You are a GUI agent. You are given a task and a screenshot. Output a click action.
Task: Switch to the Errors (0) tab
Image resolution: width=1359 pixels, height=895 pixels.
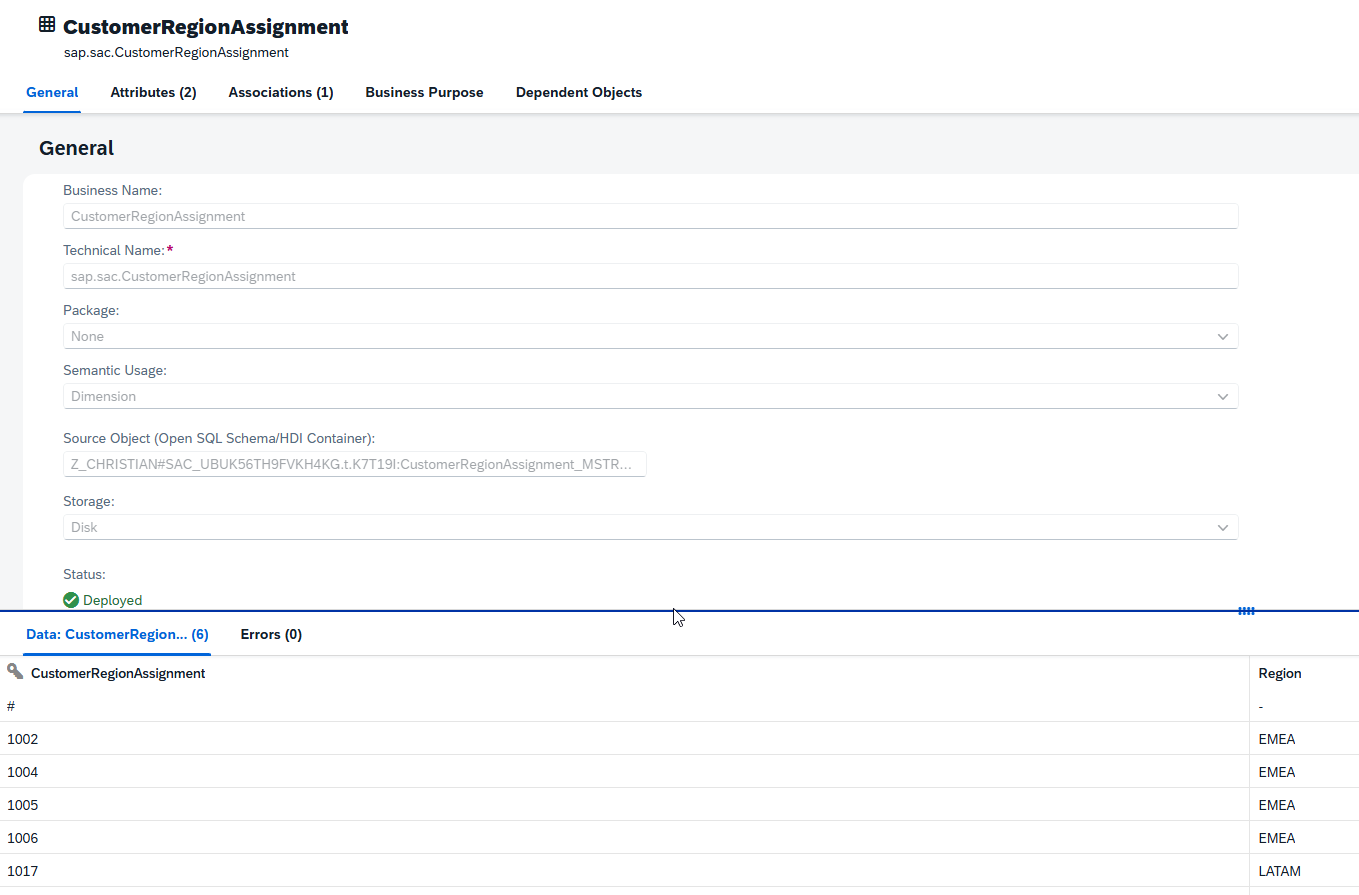click(271, 634)
